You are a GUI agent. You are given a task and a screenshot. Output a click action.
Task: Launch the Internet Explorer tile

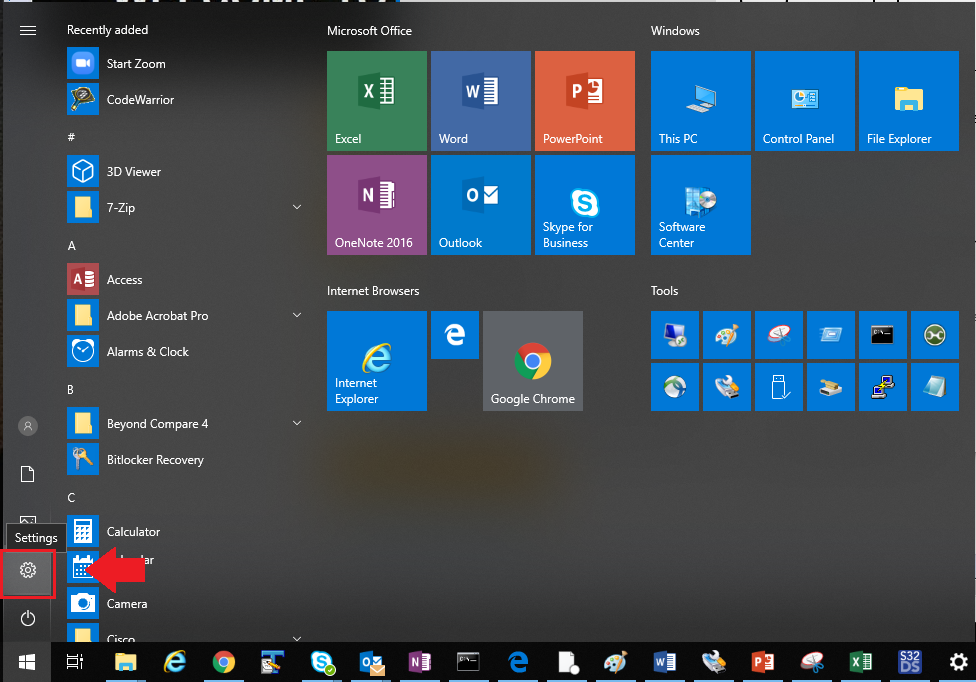tap(377, 361)
